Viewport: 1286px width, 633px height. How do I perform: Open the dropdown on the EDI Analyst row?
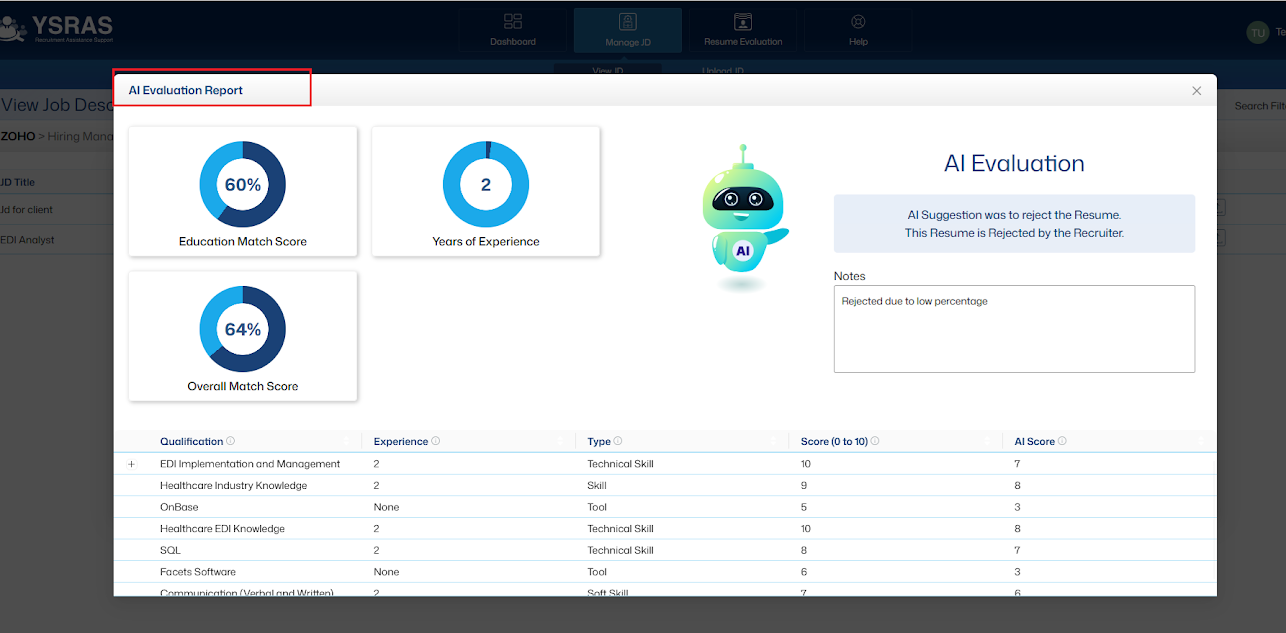[1222, 238]
